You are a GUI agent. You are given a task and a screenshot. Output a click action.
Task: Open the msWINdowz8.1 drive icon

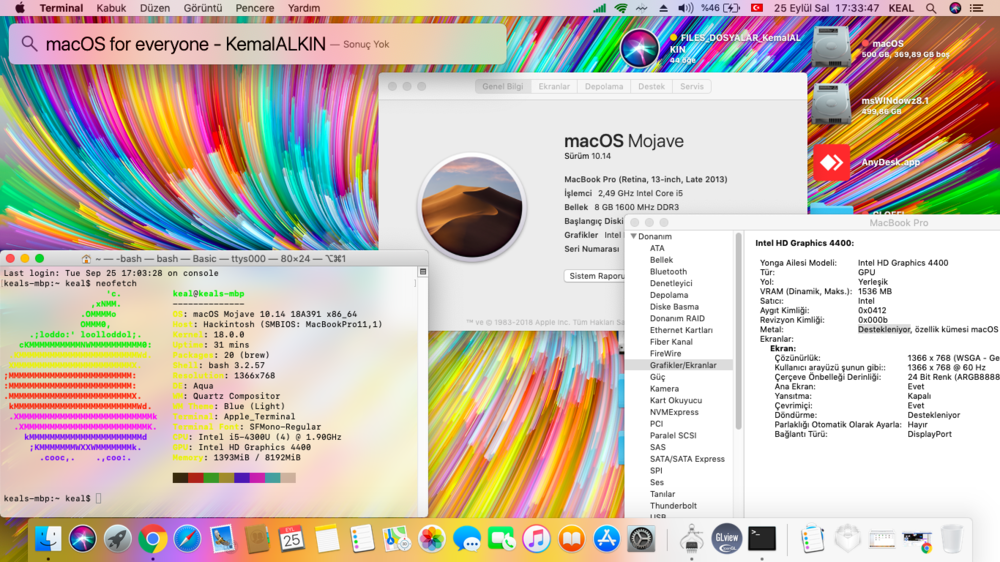click(831, 104)
